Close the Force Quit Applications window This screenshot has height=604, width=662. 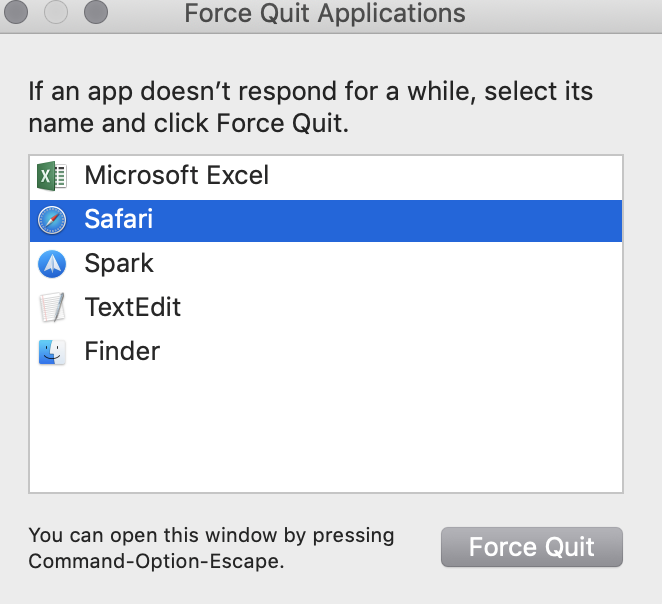coord(15,13)
